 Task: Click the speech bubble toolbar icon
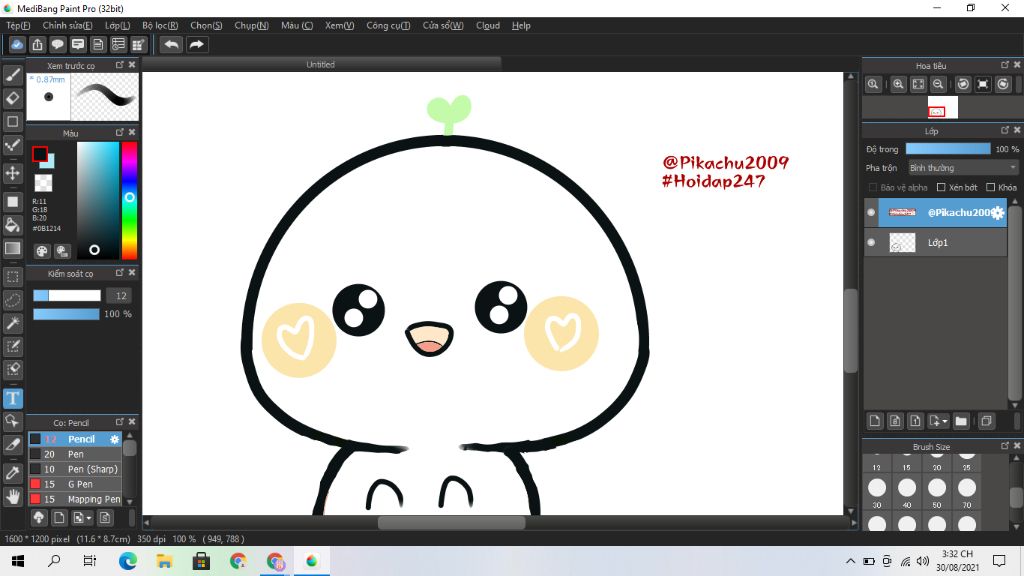(57, 44)
